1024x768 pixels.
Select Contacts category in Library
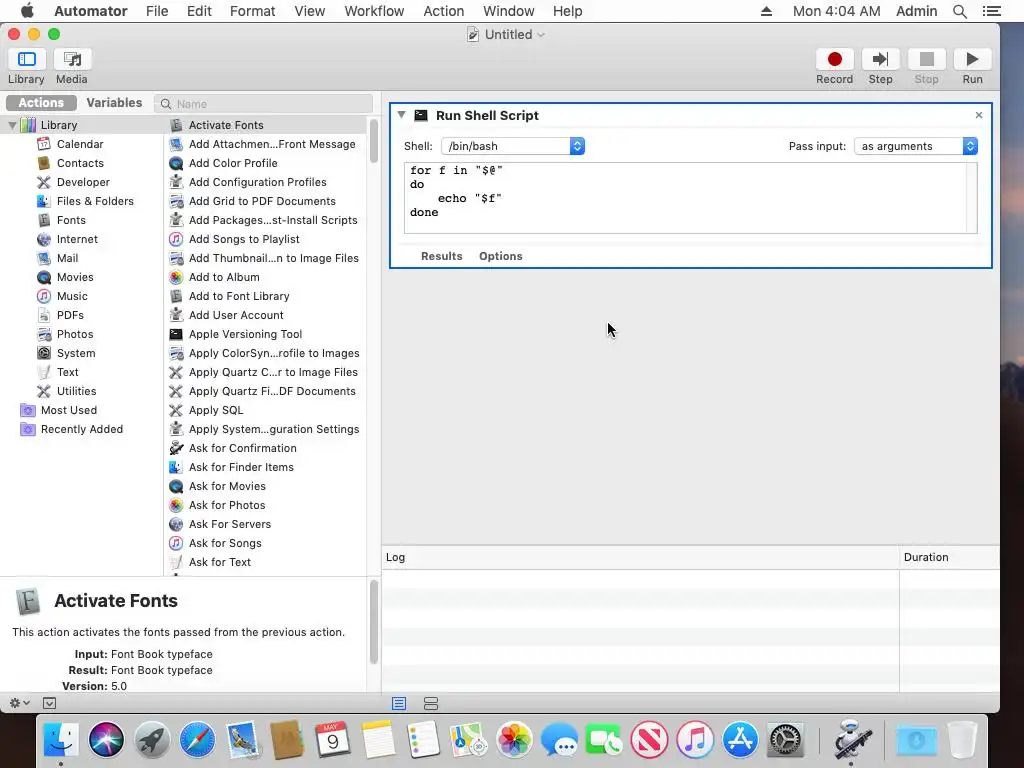click(x=80, y=163)
